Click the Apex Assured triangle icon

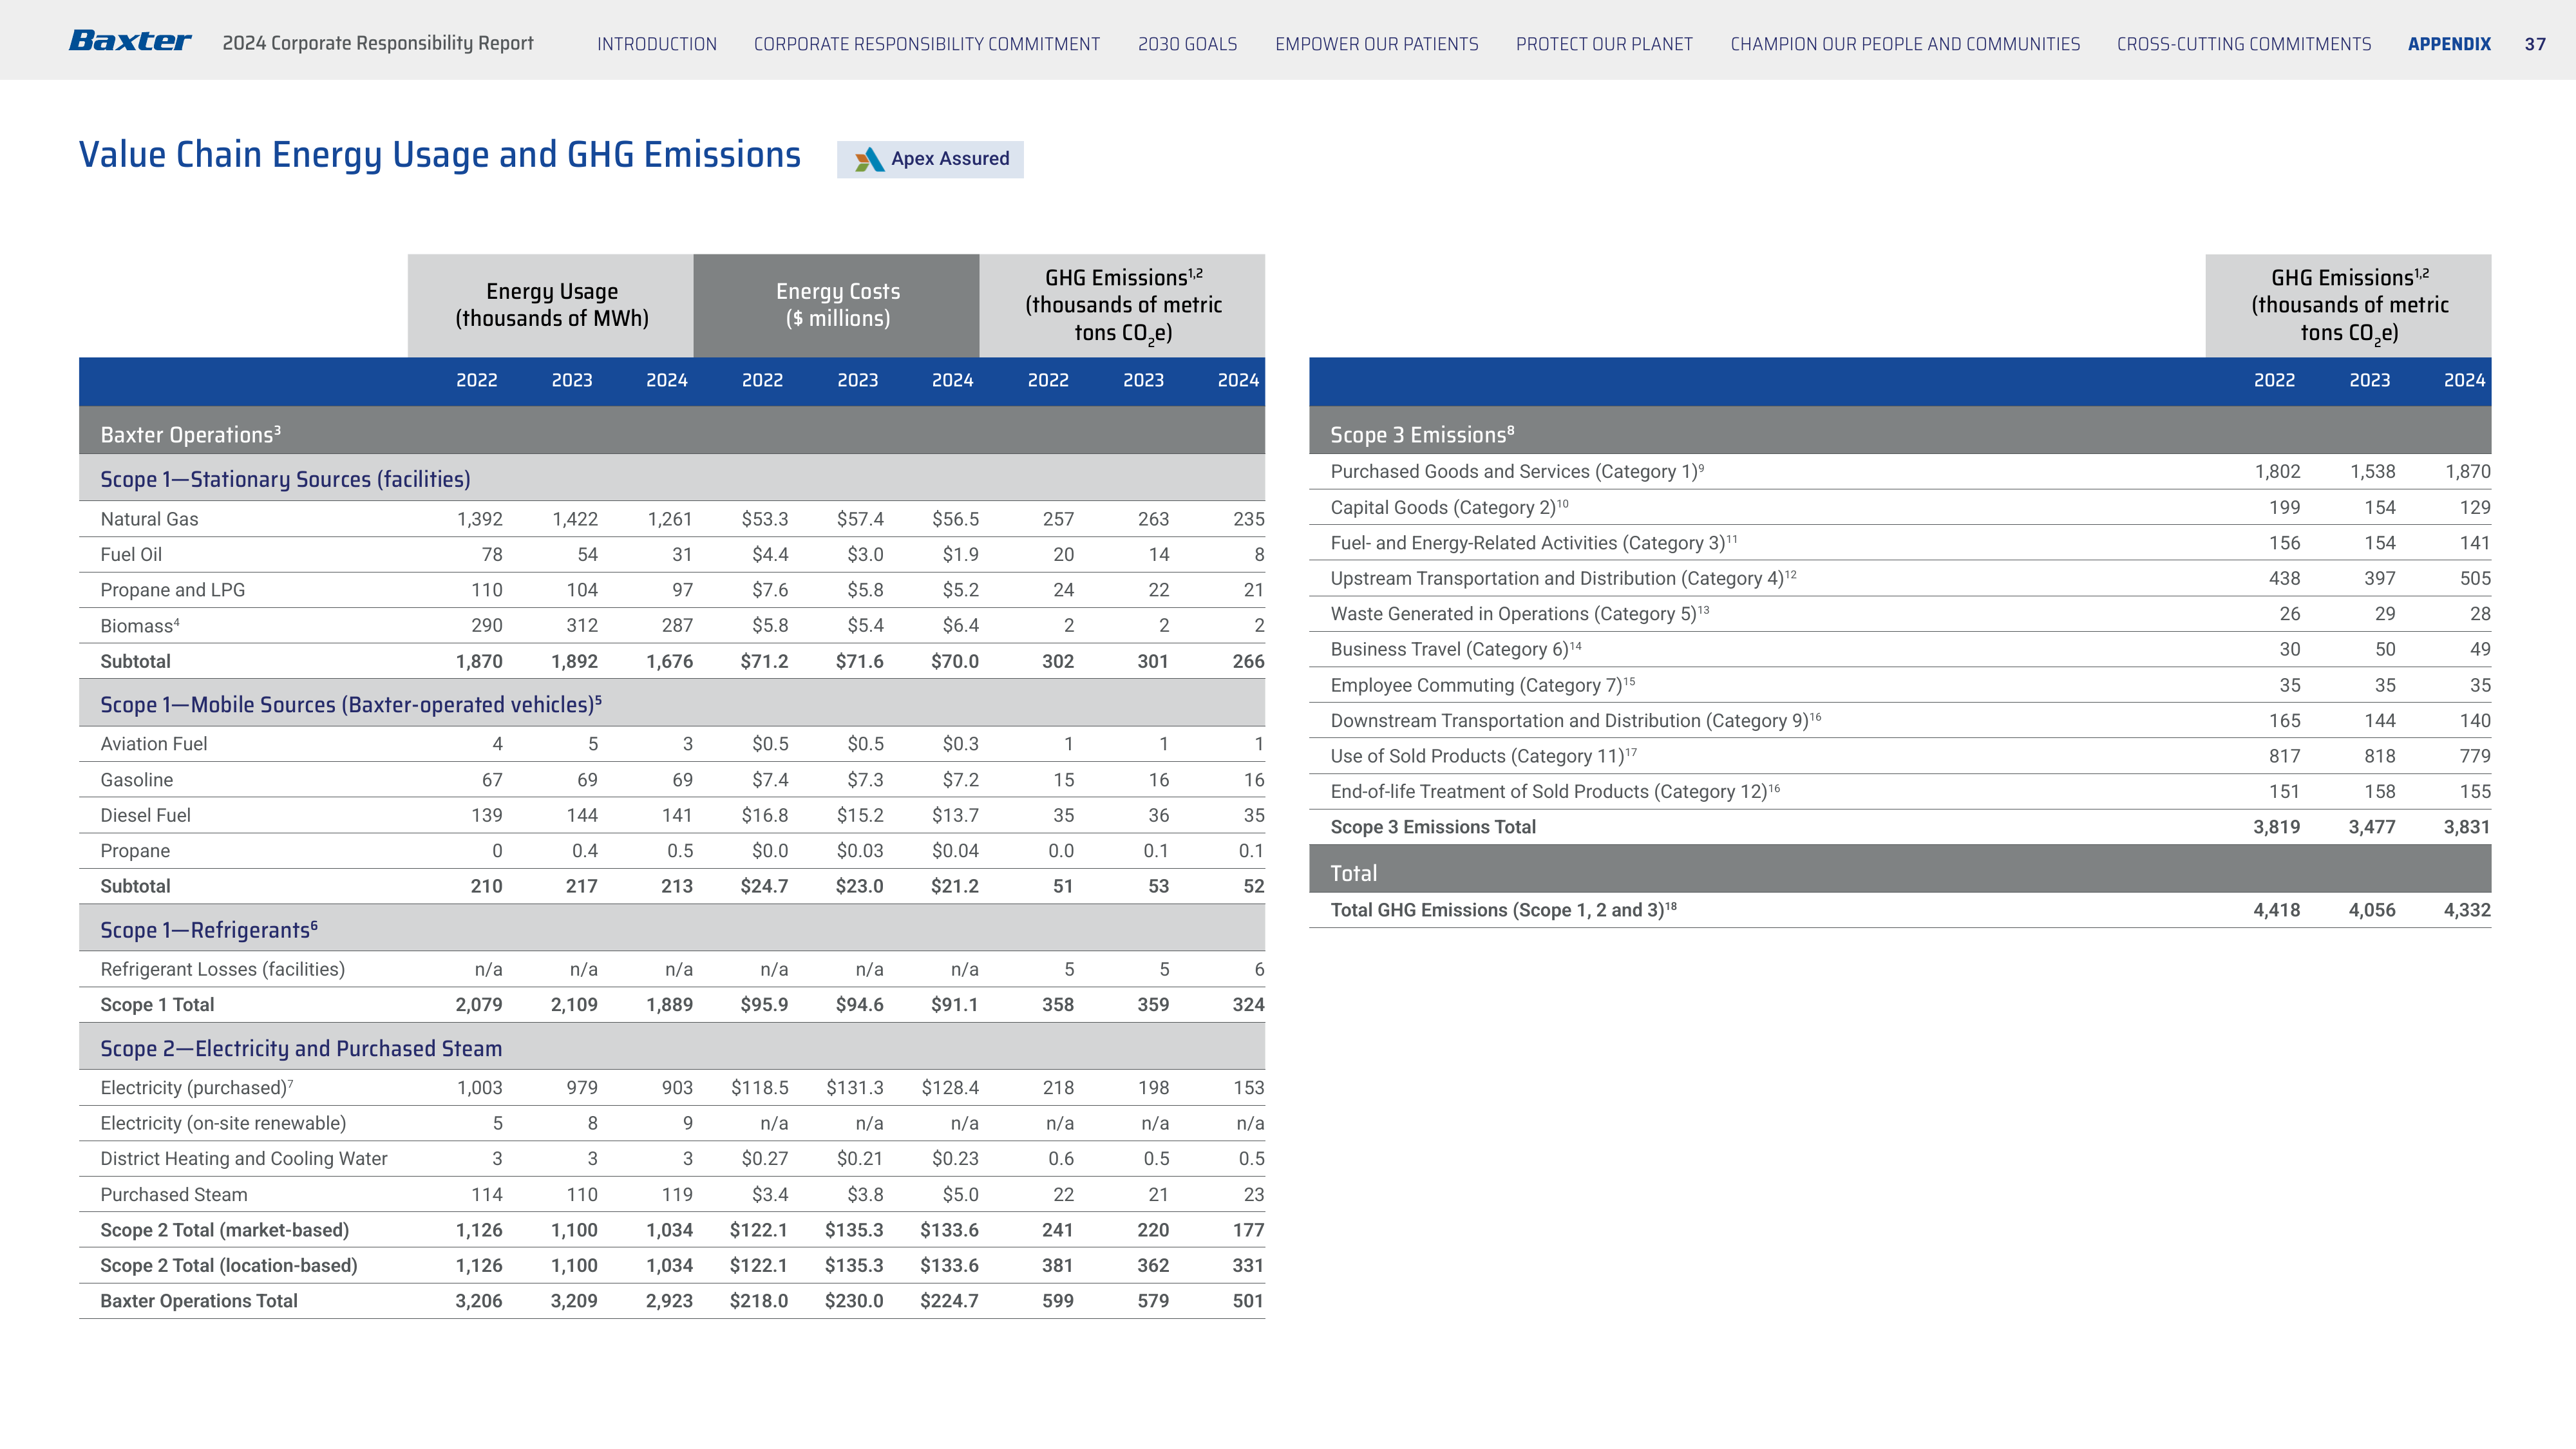pos(869,159)
